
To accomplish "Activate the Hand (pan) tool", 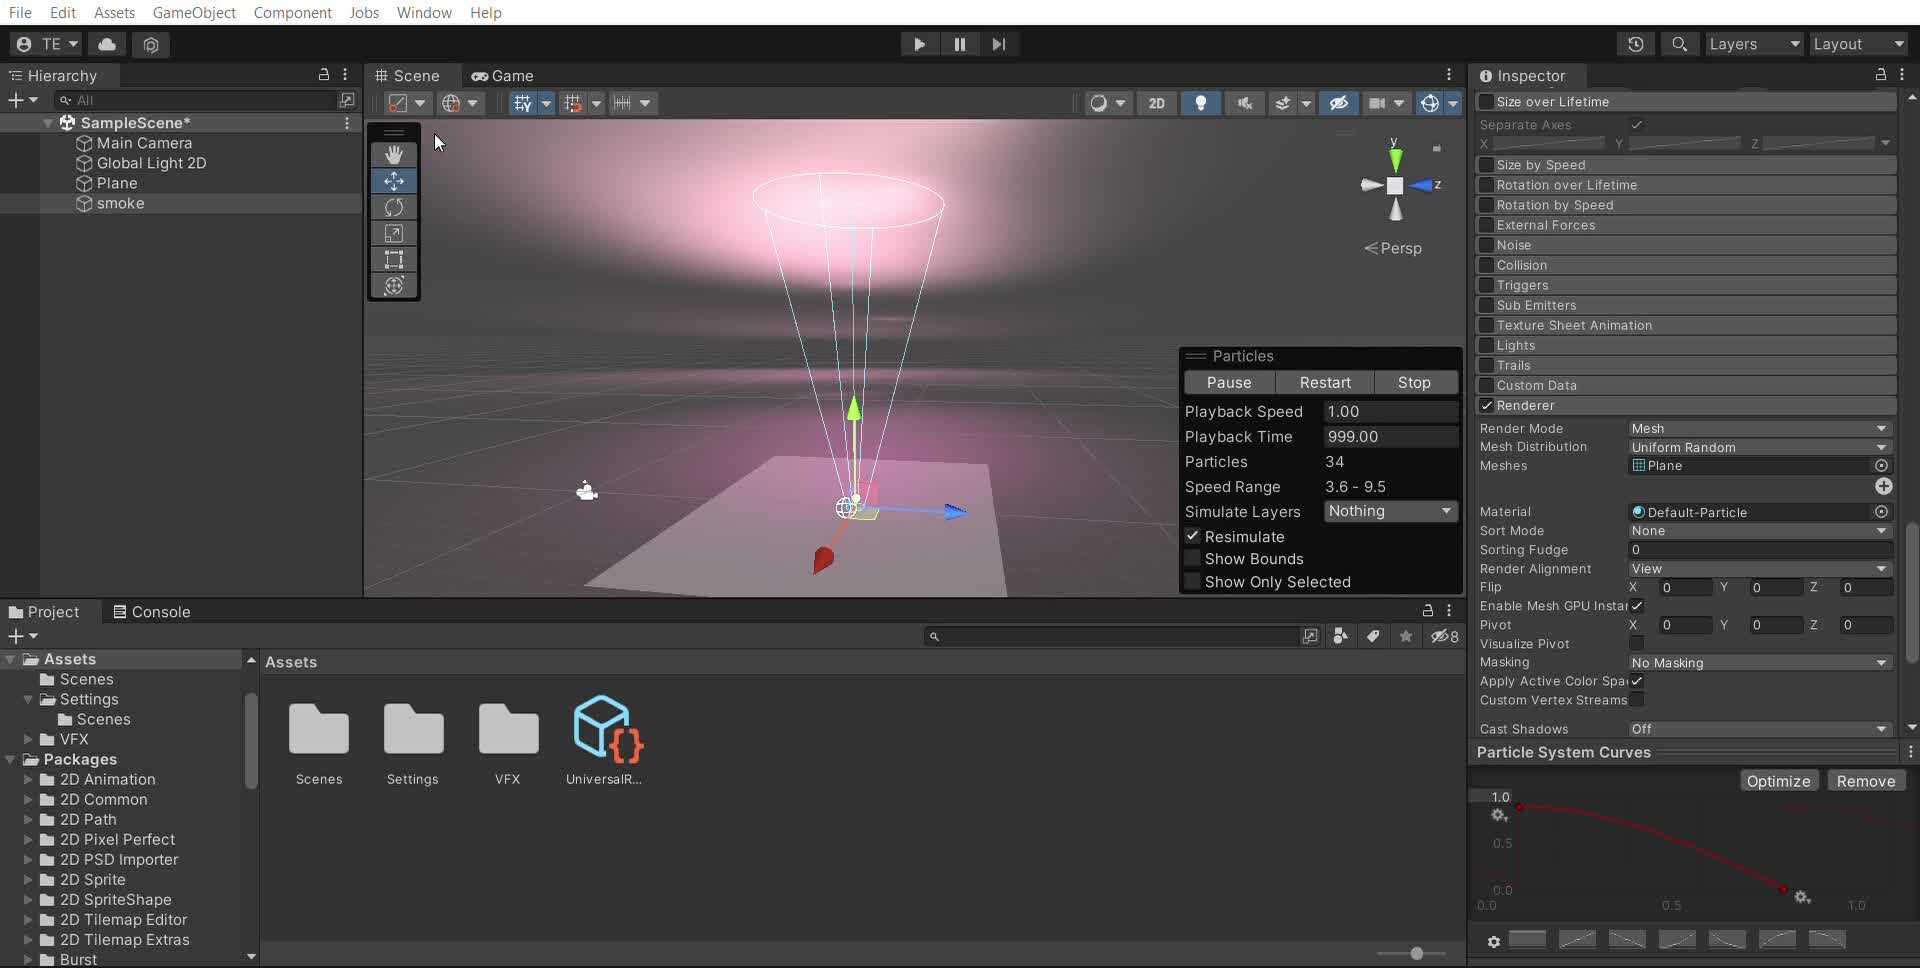I will [394, 154].
